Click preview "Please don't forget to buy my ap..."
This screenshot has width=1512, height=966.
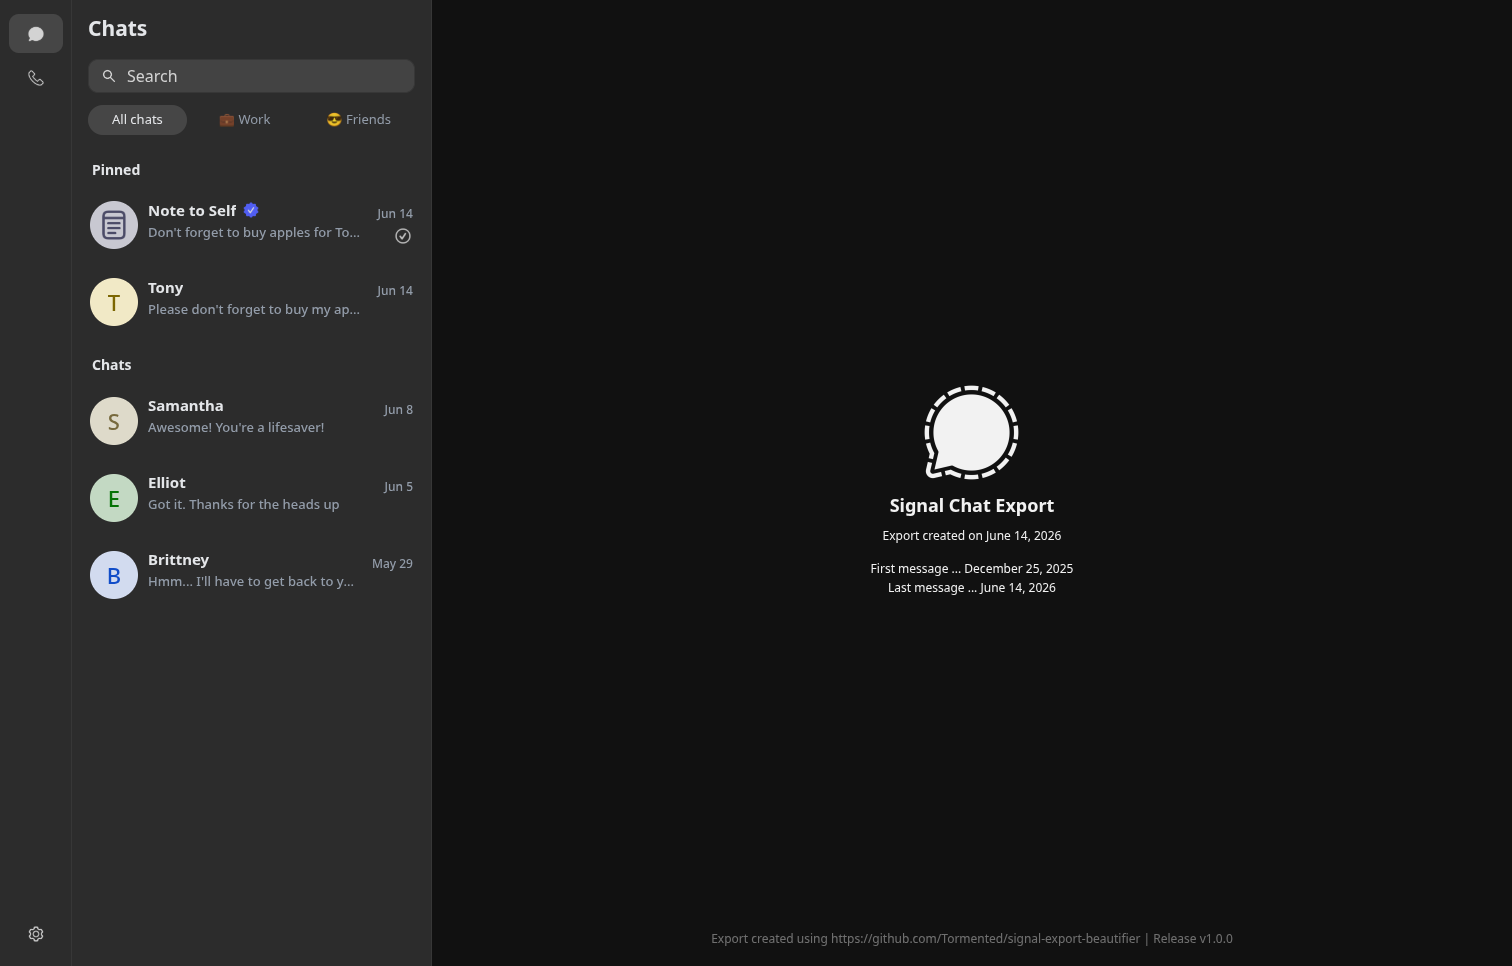254,309
